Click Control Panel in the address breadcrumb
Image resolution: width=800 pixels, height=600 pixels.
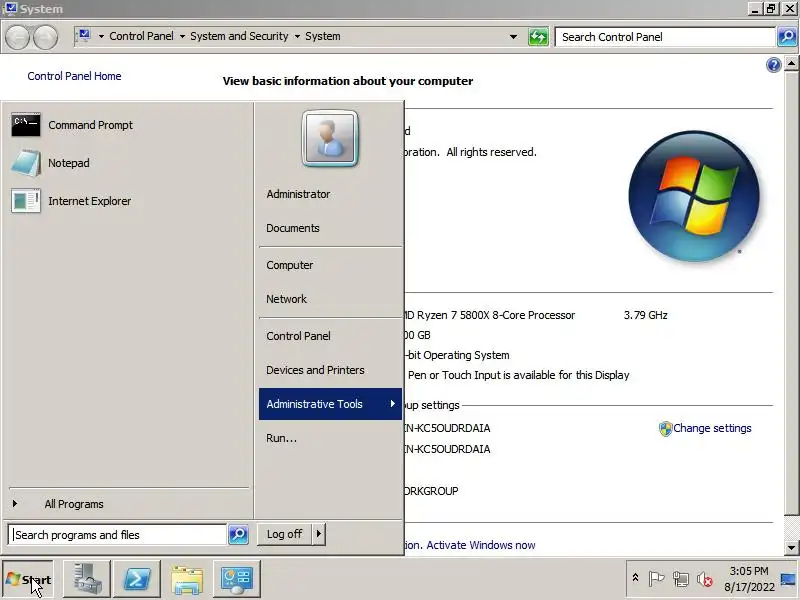click(141, 36)
